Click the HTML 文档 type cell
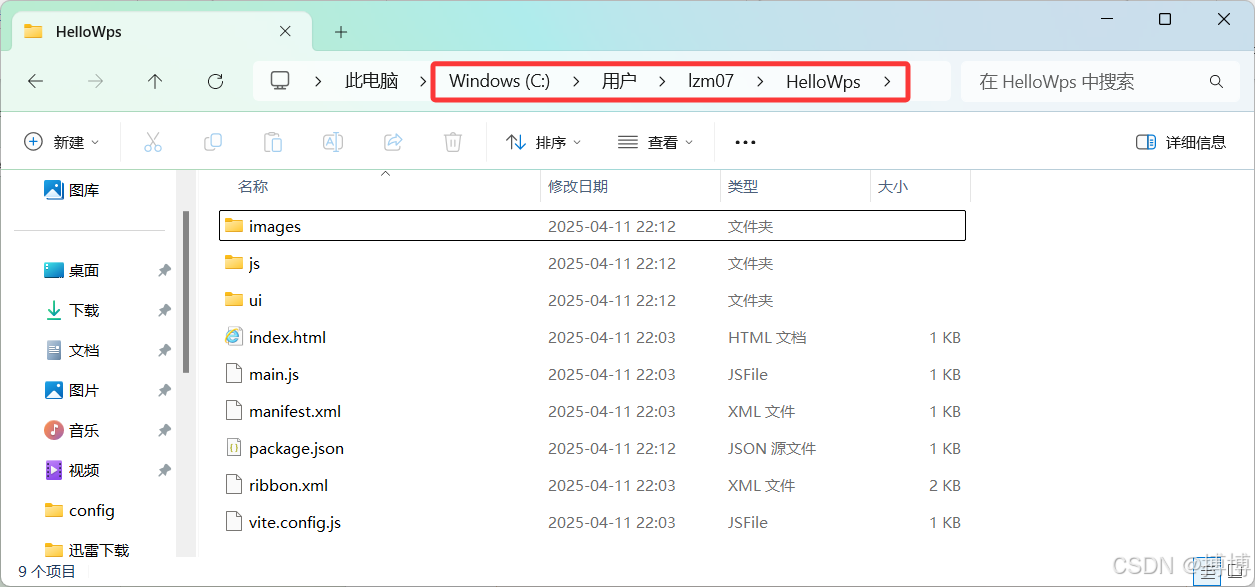Image resolution: width=1255 pixels, height=587 pixels. click(767, 338)
